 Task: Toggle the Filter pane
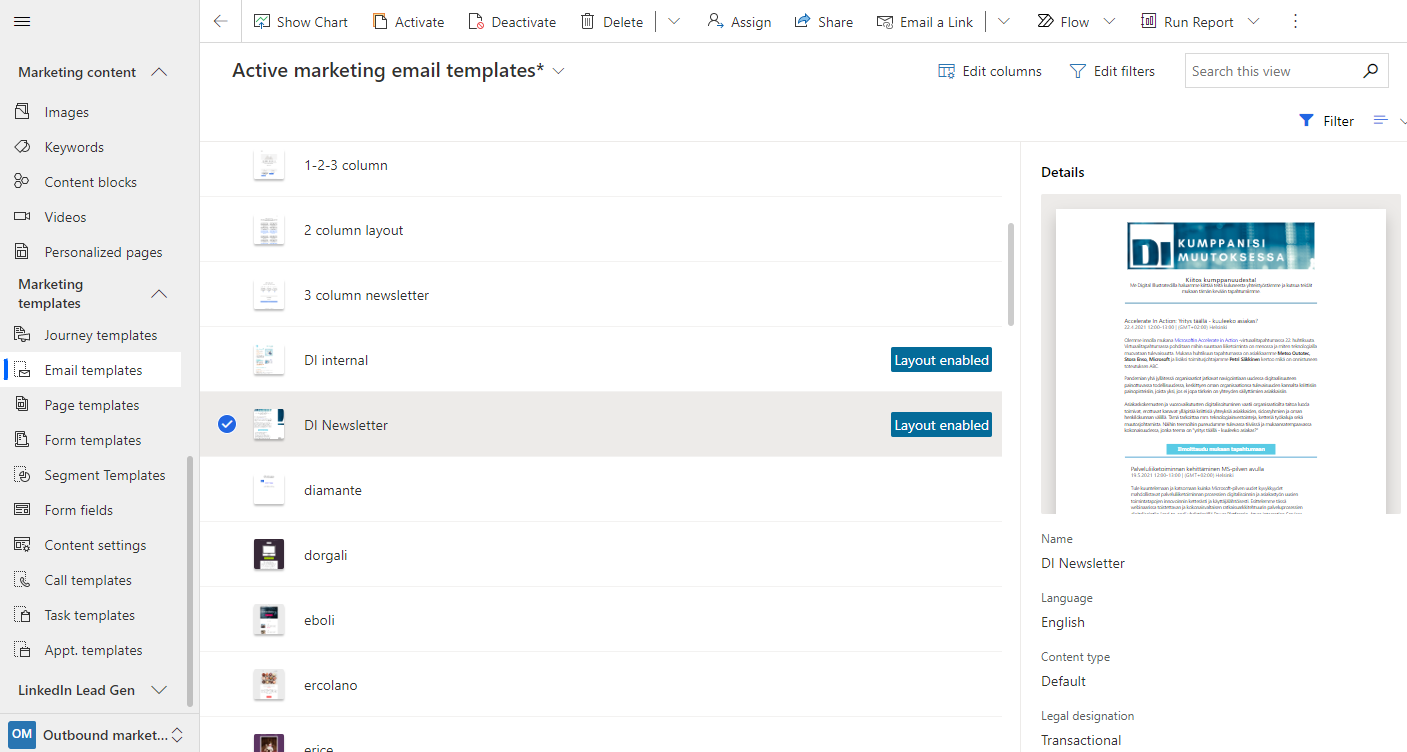coord(1326,120)
